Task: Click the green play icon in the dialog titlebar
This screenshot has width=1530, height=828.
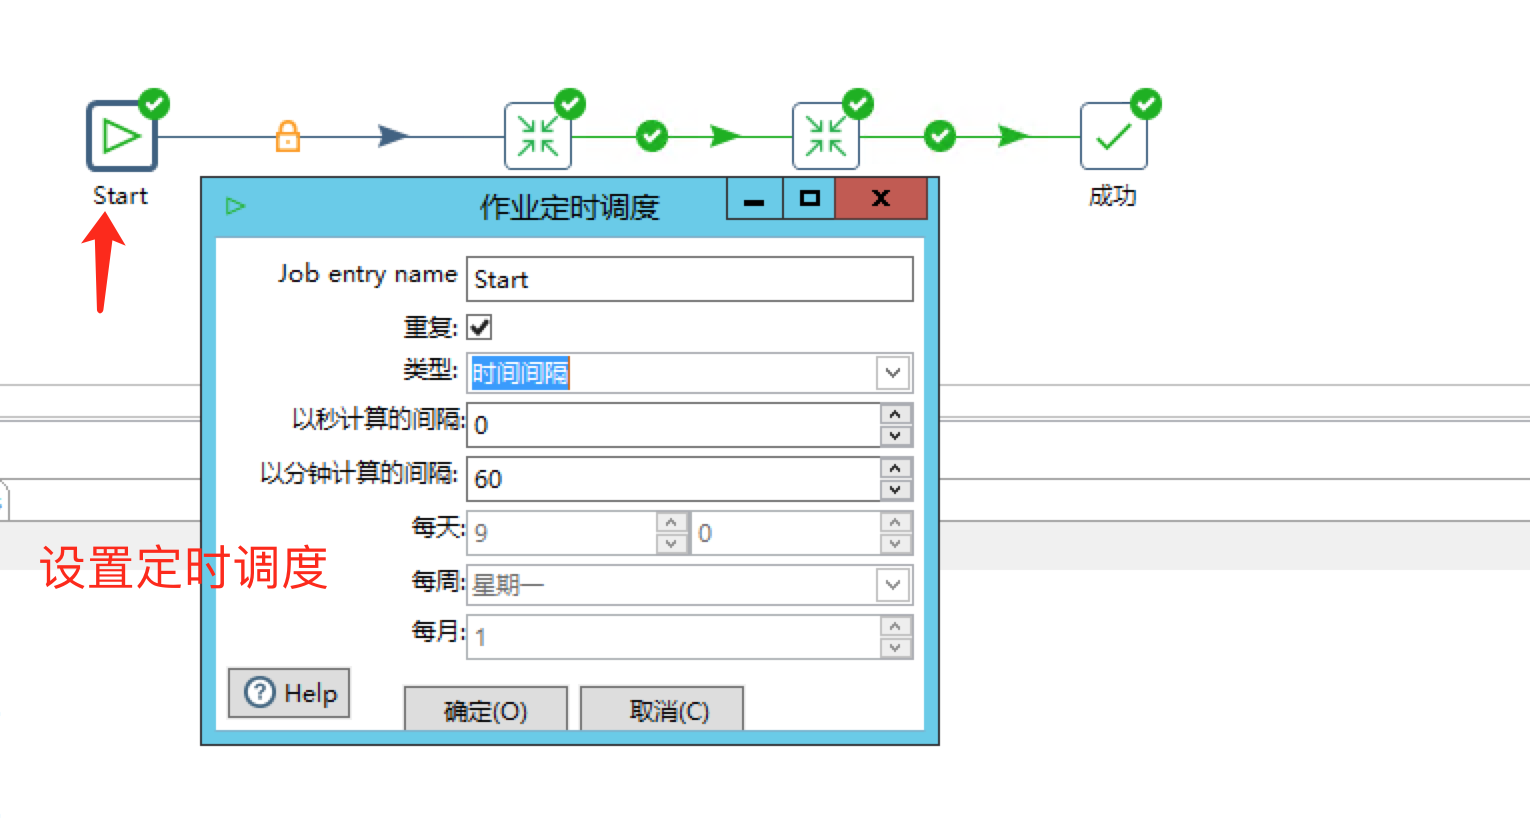Action: 236,205
